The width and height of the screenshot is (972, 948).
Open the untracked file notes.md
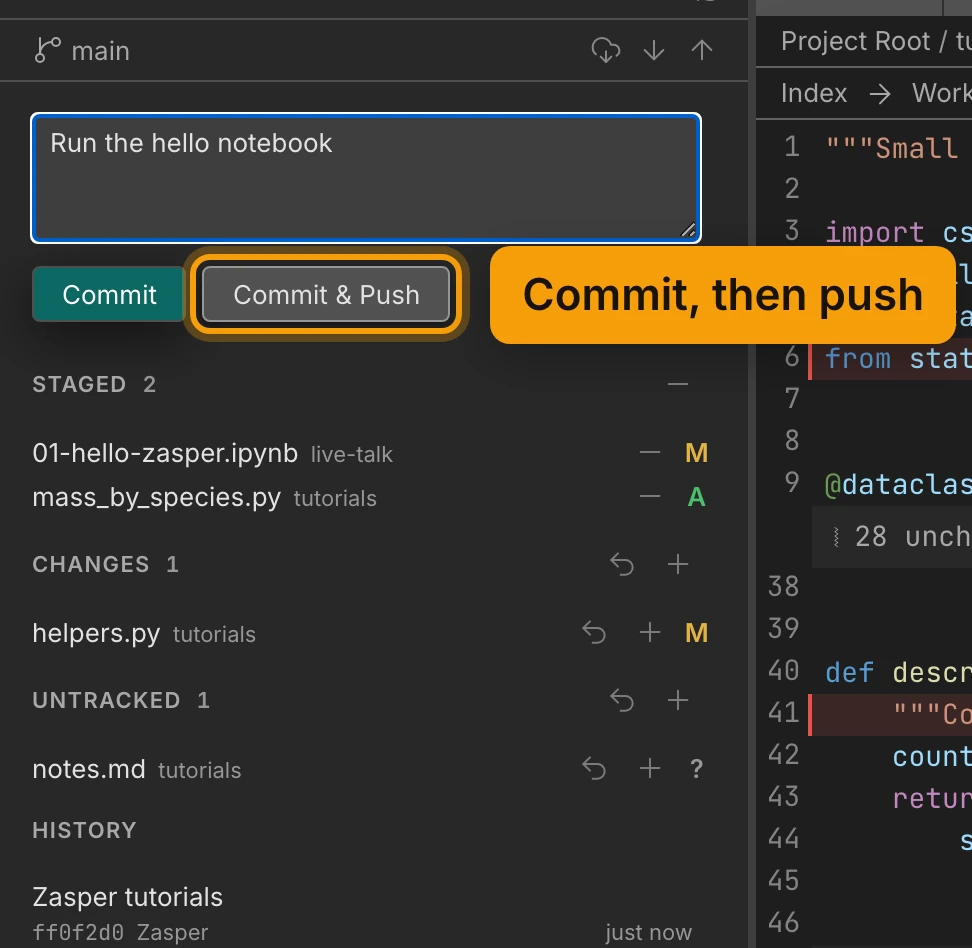coord(89,769)
